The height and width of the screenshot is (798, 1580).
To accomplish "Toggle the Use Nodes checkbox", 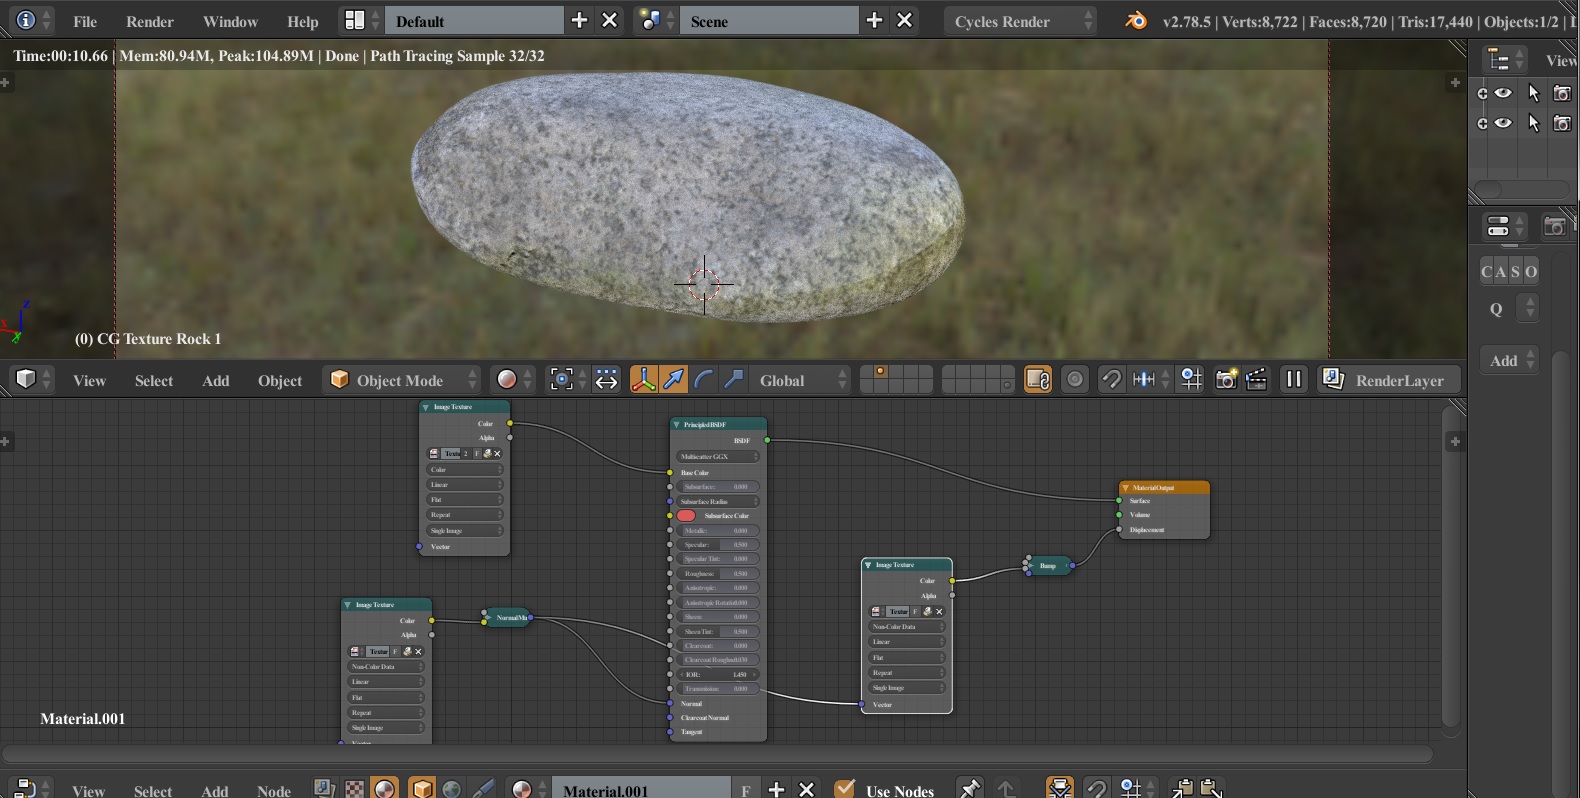I will (845, 788).
